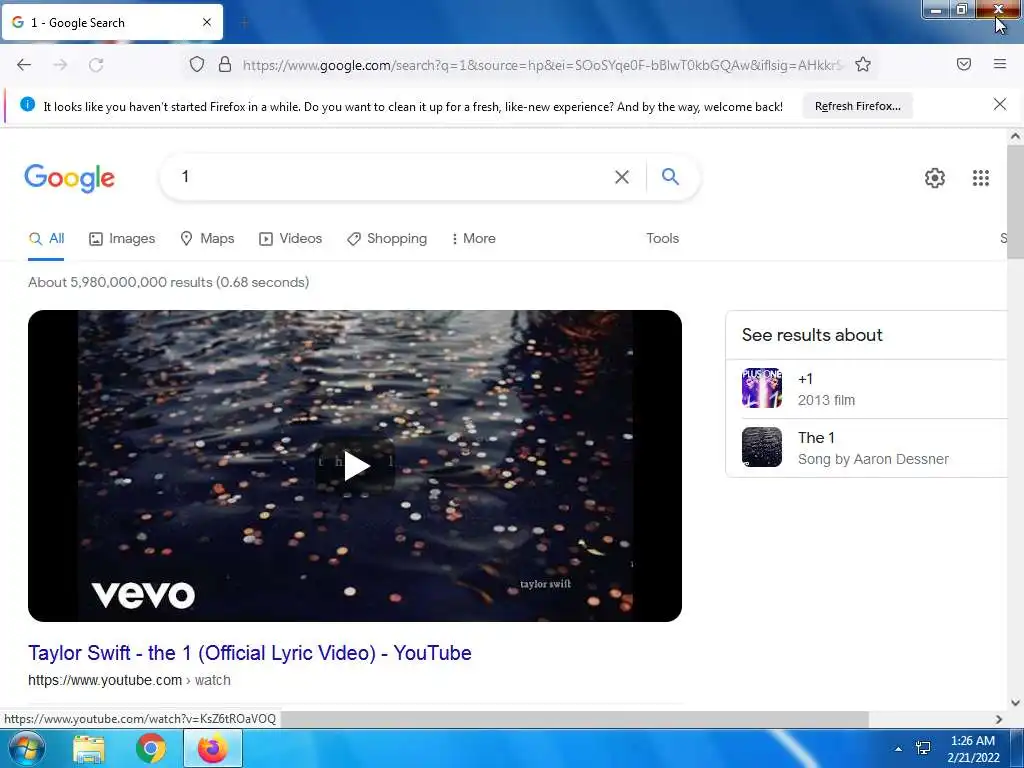Screen dimensions: 1024x768
Task: Open the tracking protection shield
Action: point(197,64)
